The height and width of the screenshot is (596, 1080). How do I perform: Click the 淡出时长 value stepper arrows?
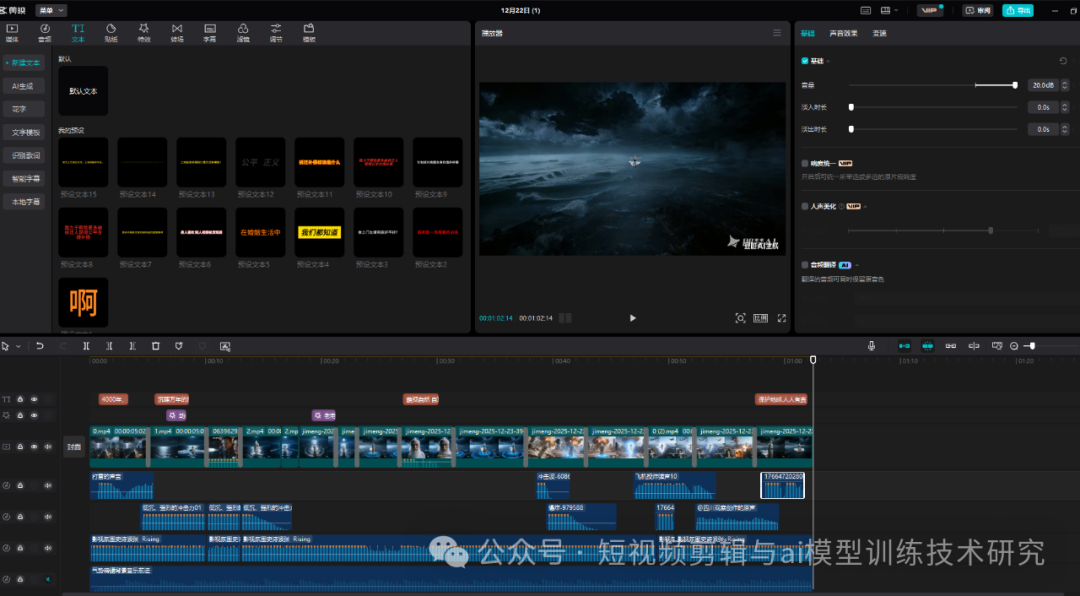(x=1066, y=130)
